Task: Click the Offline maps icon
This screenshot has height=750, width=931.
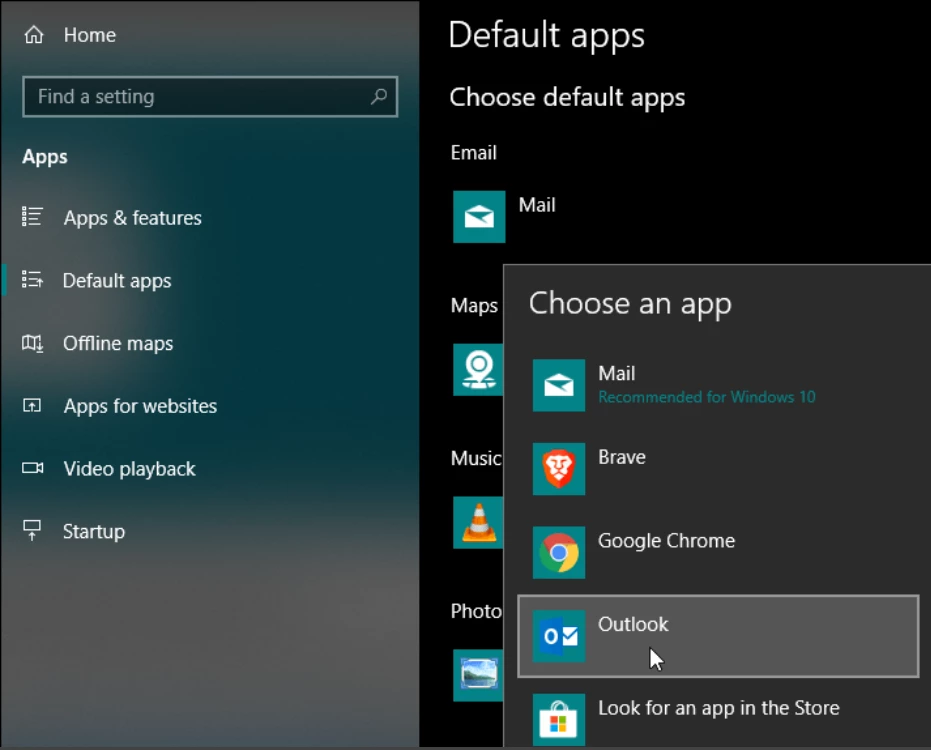Action: pyautogui.click(x=32, y=343)
